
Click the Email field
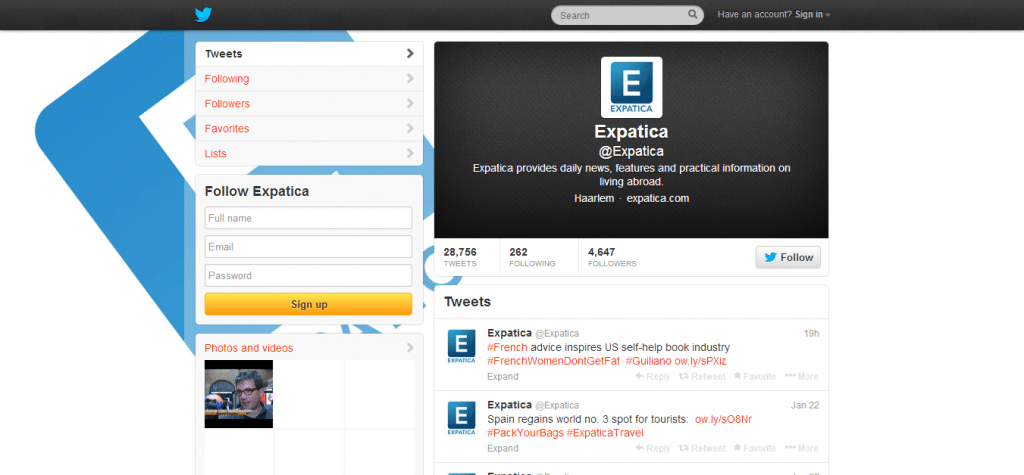(x=308, y=246)
